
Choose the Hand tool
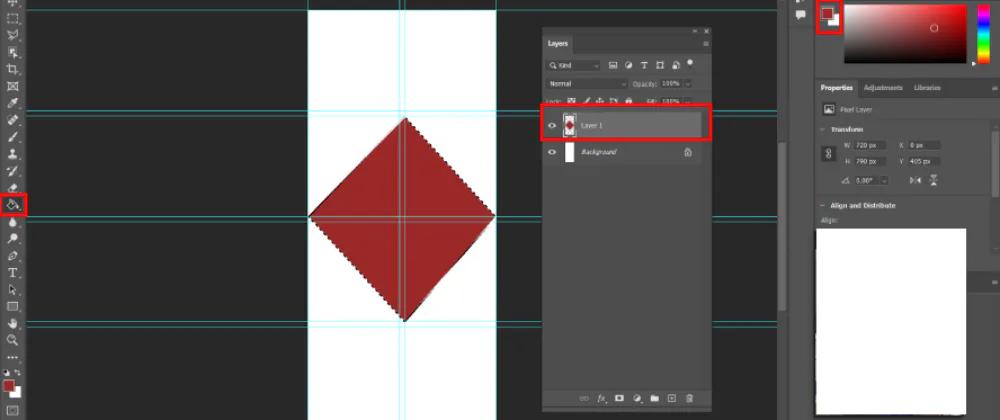click(13, 323)
